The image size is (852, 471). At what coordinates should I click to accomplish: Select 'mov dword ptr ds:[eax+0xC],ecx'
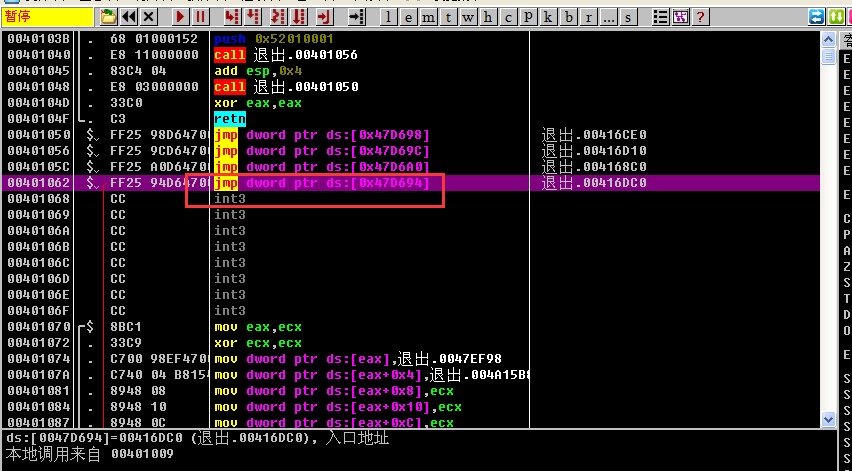point(334,422)
